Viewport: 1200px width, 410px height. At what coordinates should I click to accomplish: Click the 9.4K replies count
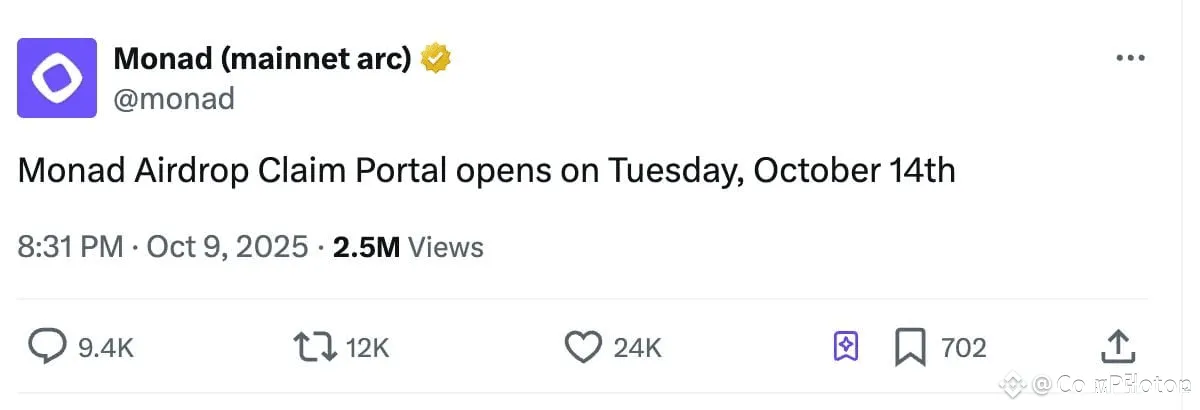[105, 348]
